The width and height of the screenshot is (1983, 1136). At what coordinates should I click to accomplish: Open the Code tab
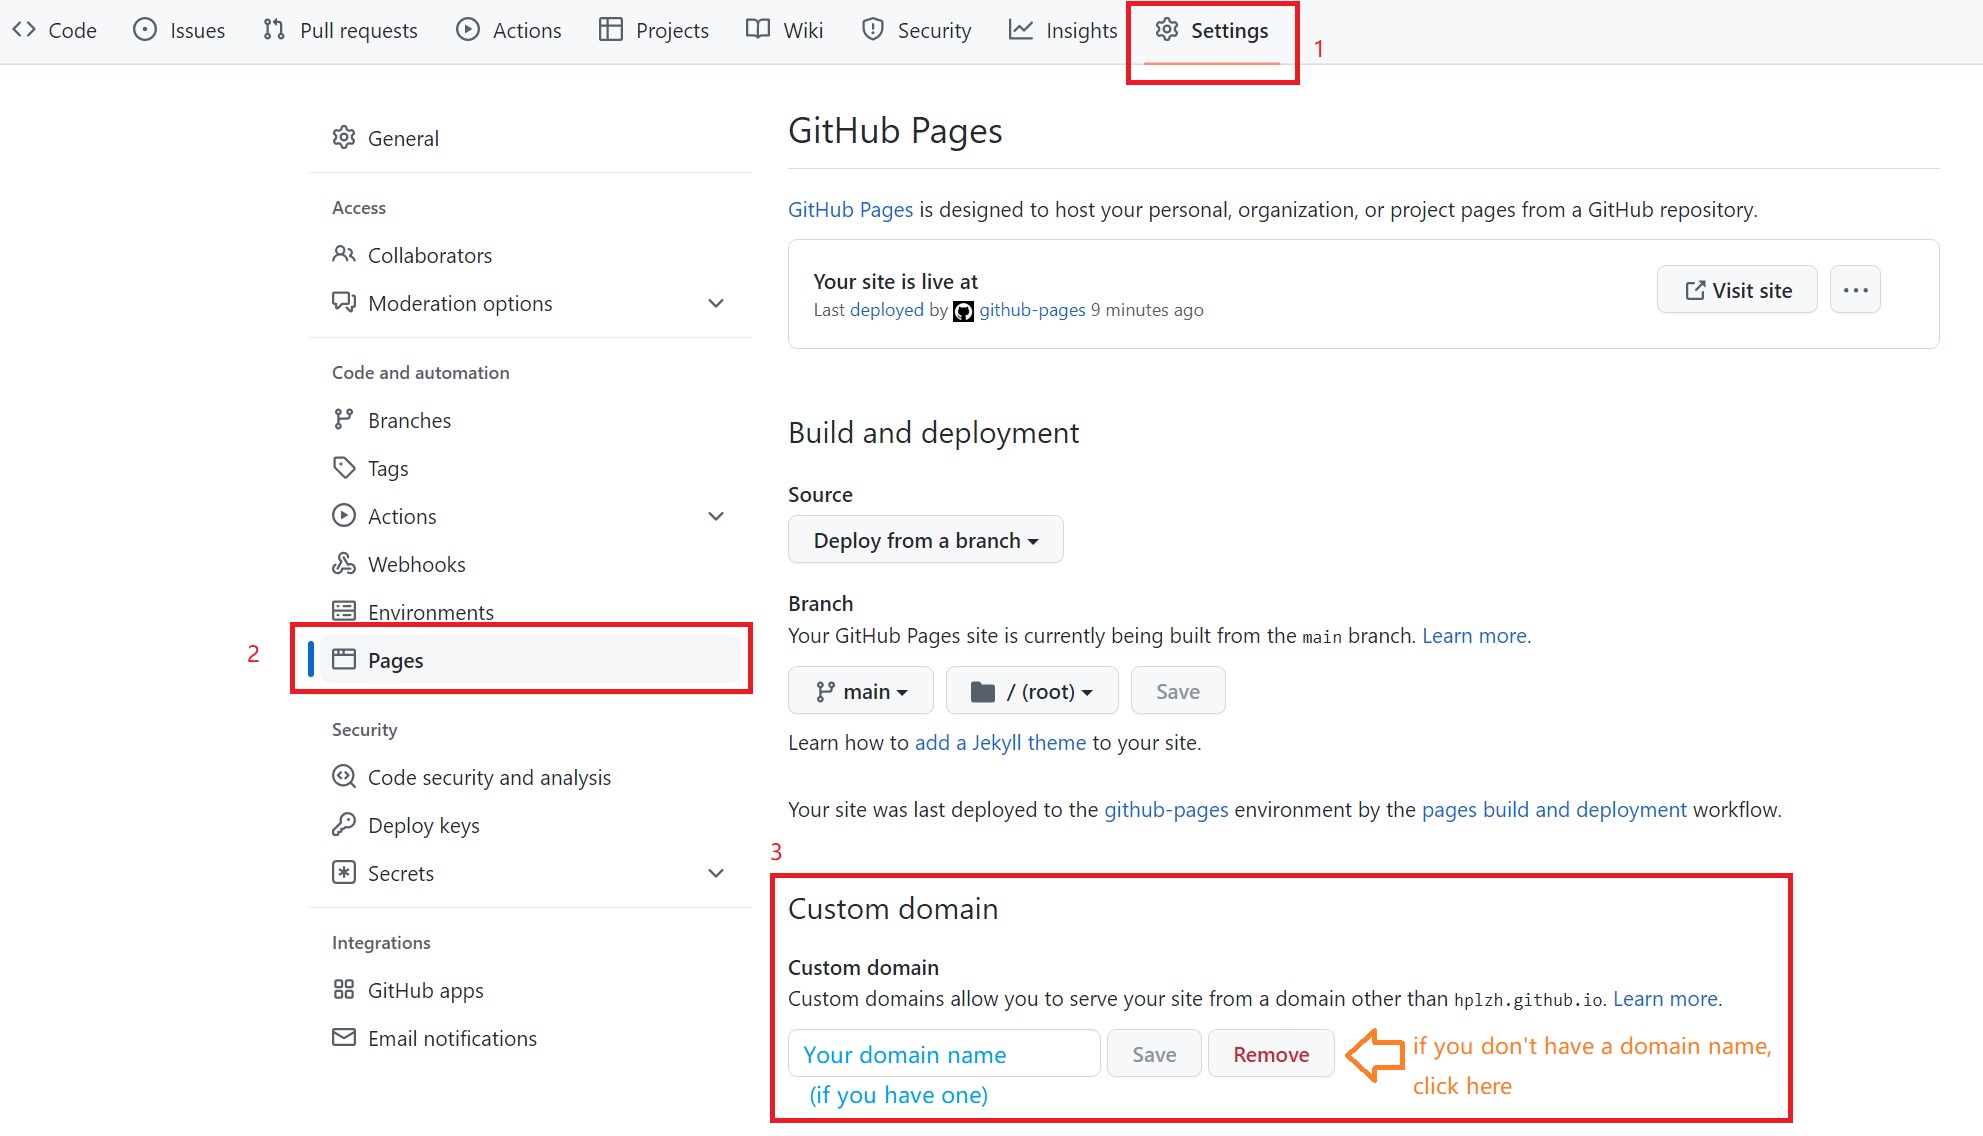coord(55,30)
